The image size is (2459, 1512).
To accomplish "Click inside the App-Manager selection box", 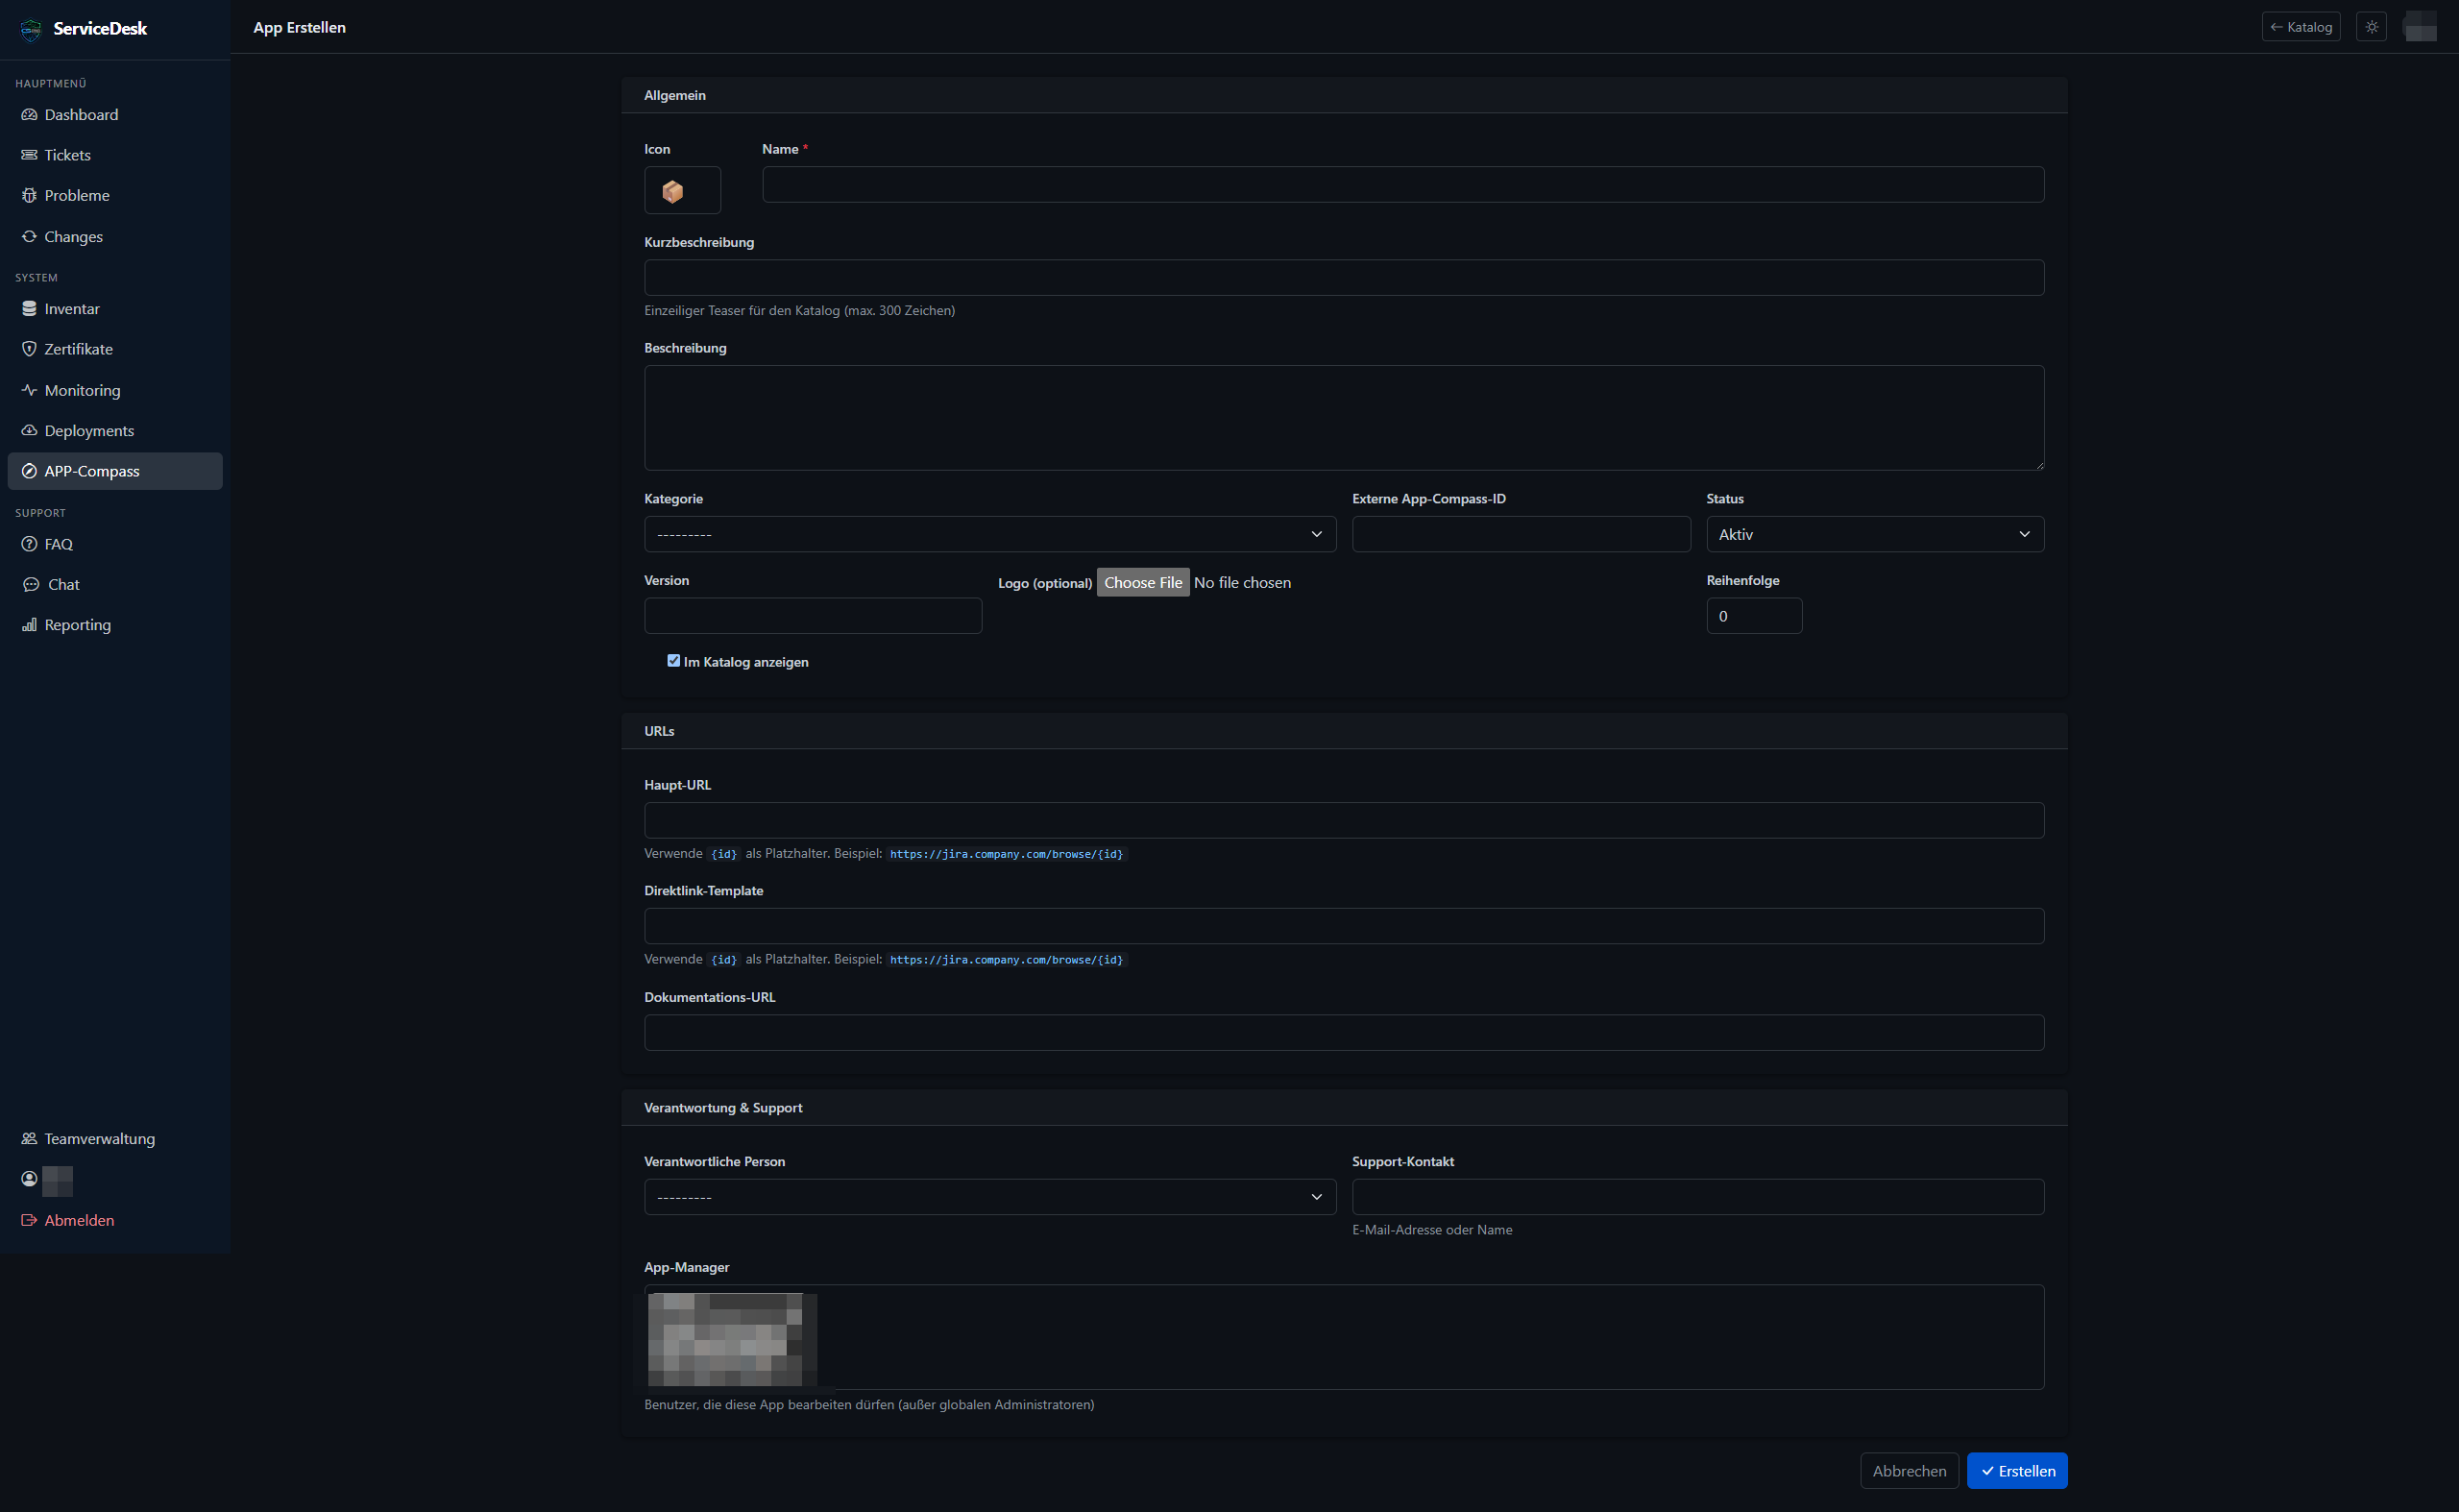I will pos(1344,1337).
